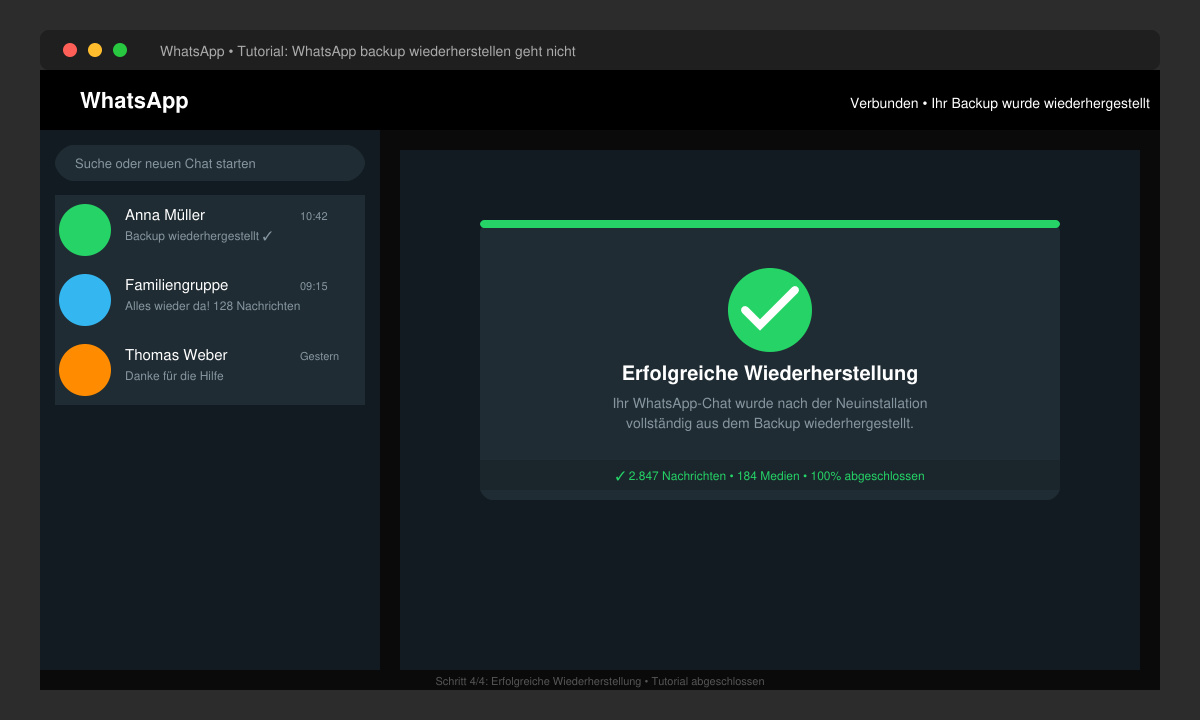Click the 10:42 timestamp
The height and width of the screenshot is (720, 1200).
[314, 216]
